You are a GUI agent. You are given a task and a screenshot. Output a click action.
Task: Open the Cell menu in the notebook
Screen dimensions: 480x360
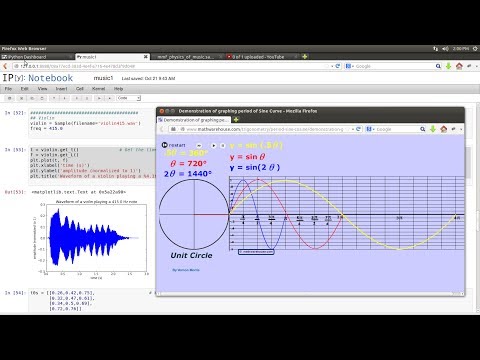[x=80, y=89]
